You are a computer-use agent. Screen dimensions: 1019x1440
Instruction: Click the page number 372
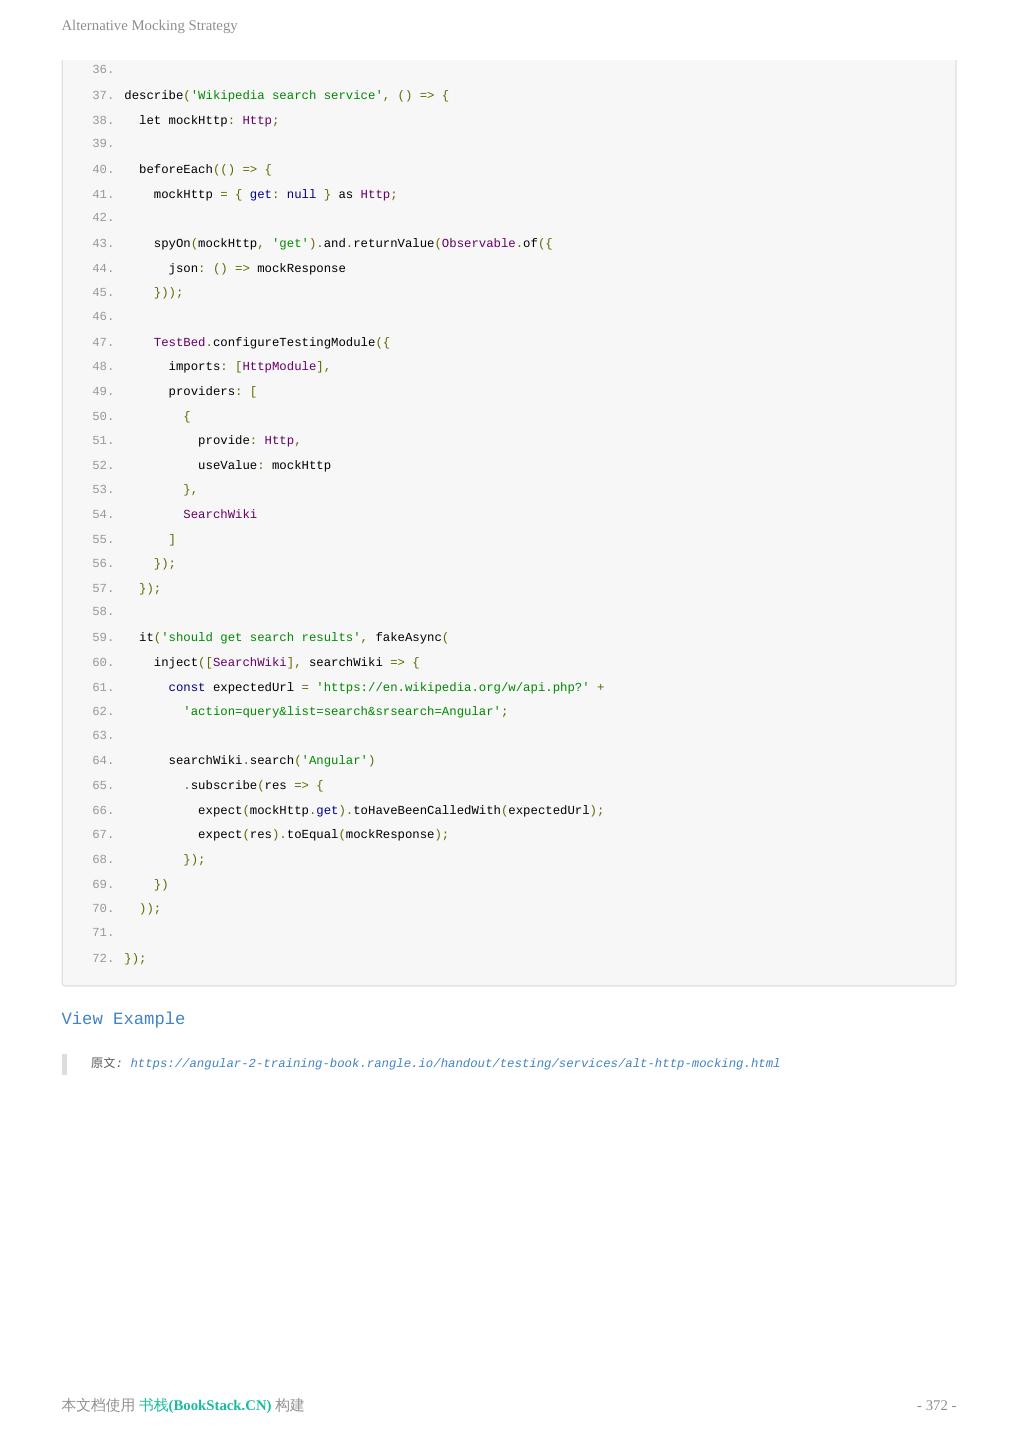pos(936,1405)
